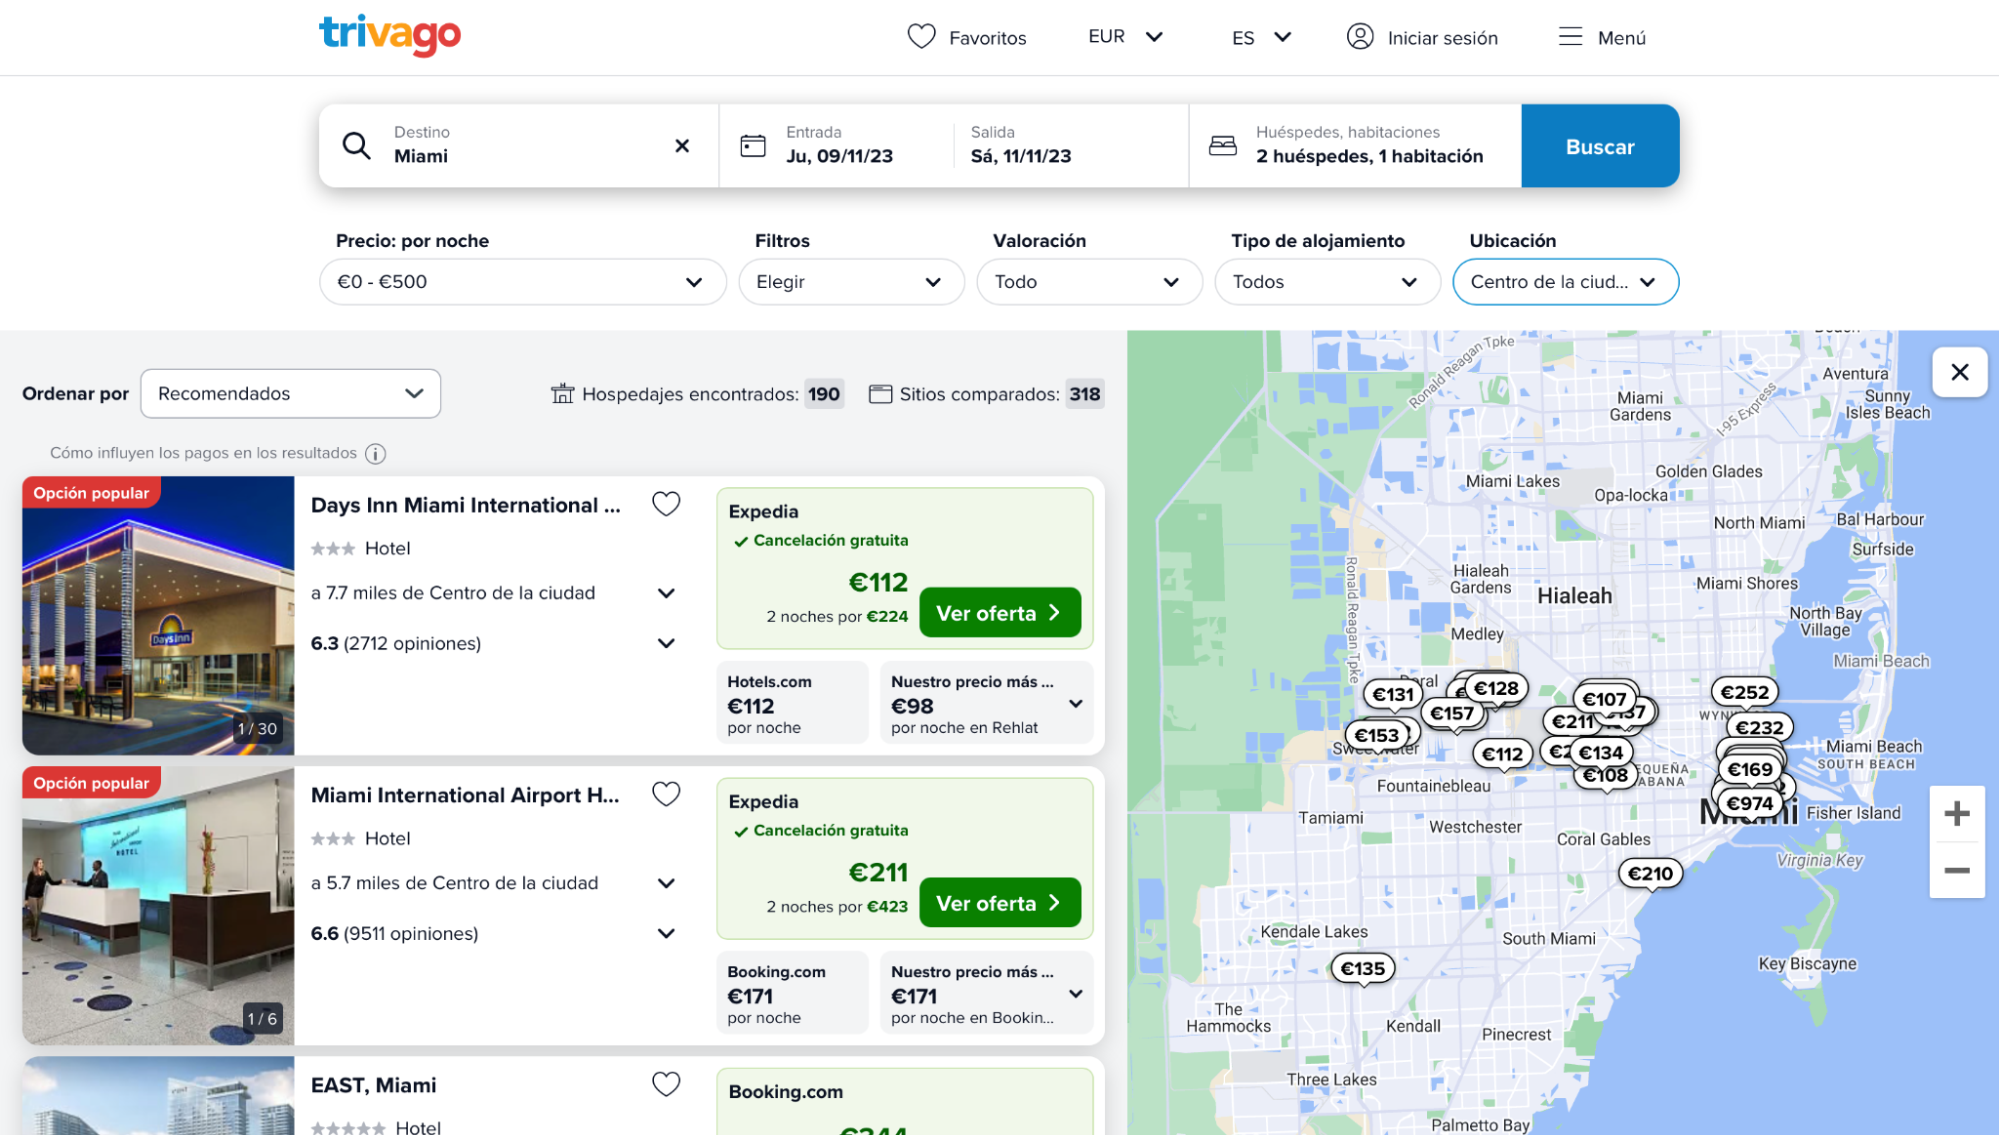Open Filtros Elegir dropdown

pos(851,282)
